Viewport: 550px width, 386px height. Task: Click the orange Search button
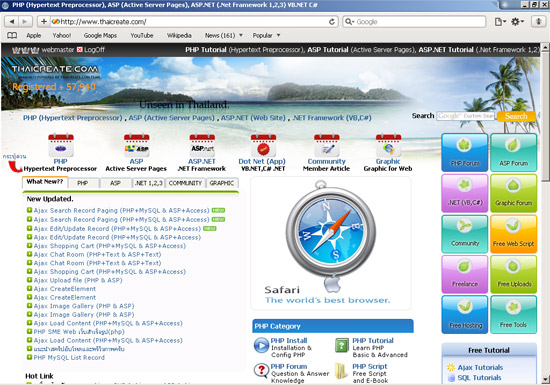[516, 116]
